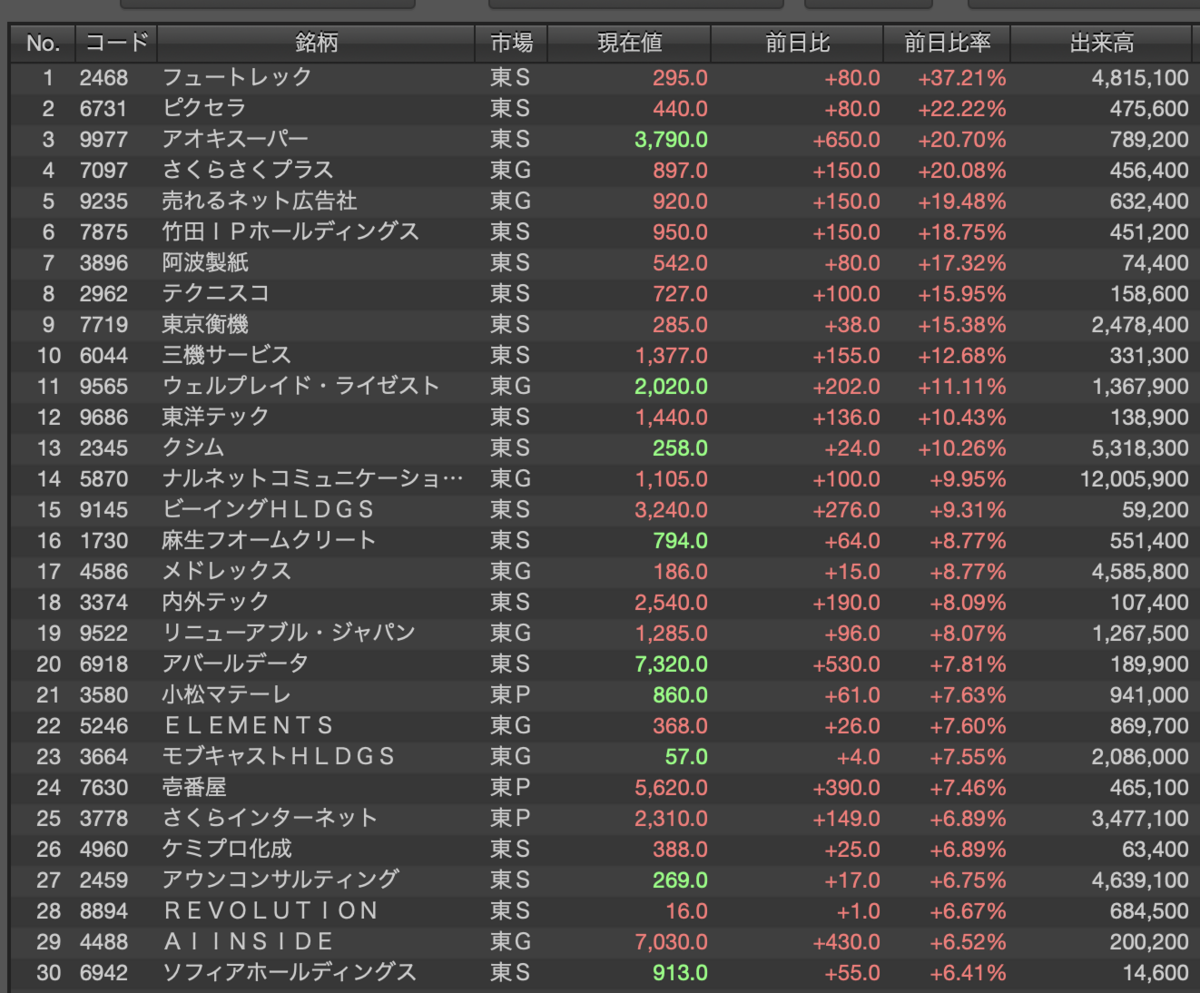
Task: Select the クシム stock name
Action: (x=193, y=447)
